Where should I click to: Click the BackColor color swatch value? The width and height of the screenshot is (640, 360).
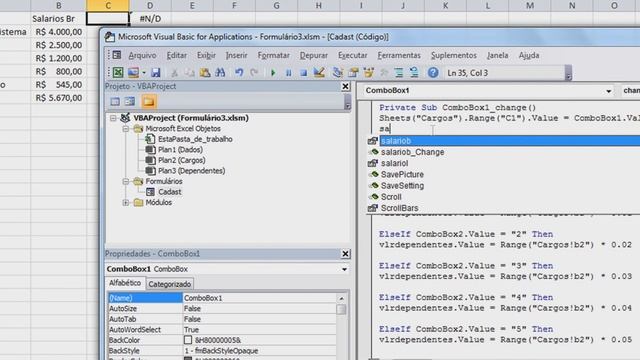click(188, 340)
